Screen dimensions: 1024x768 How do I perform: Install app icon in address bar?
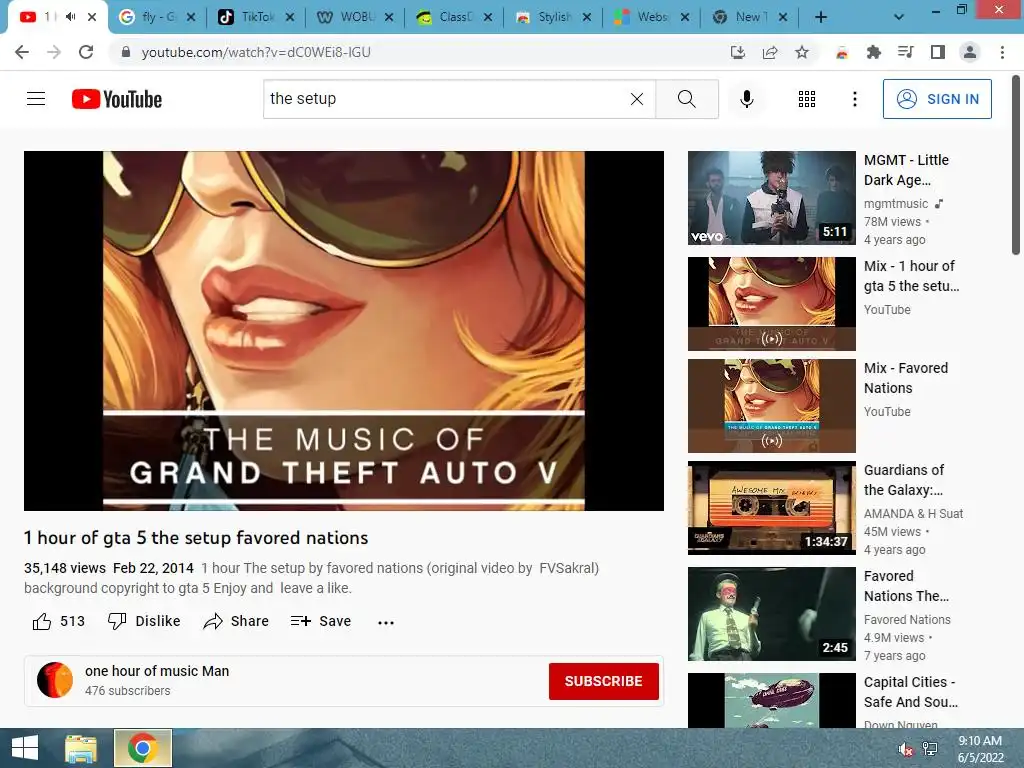click(738, 52)
